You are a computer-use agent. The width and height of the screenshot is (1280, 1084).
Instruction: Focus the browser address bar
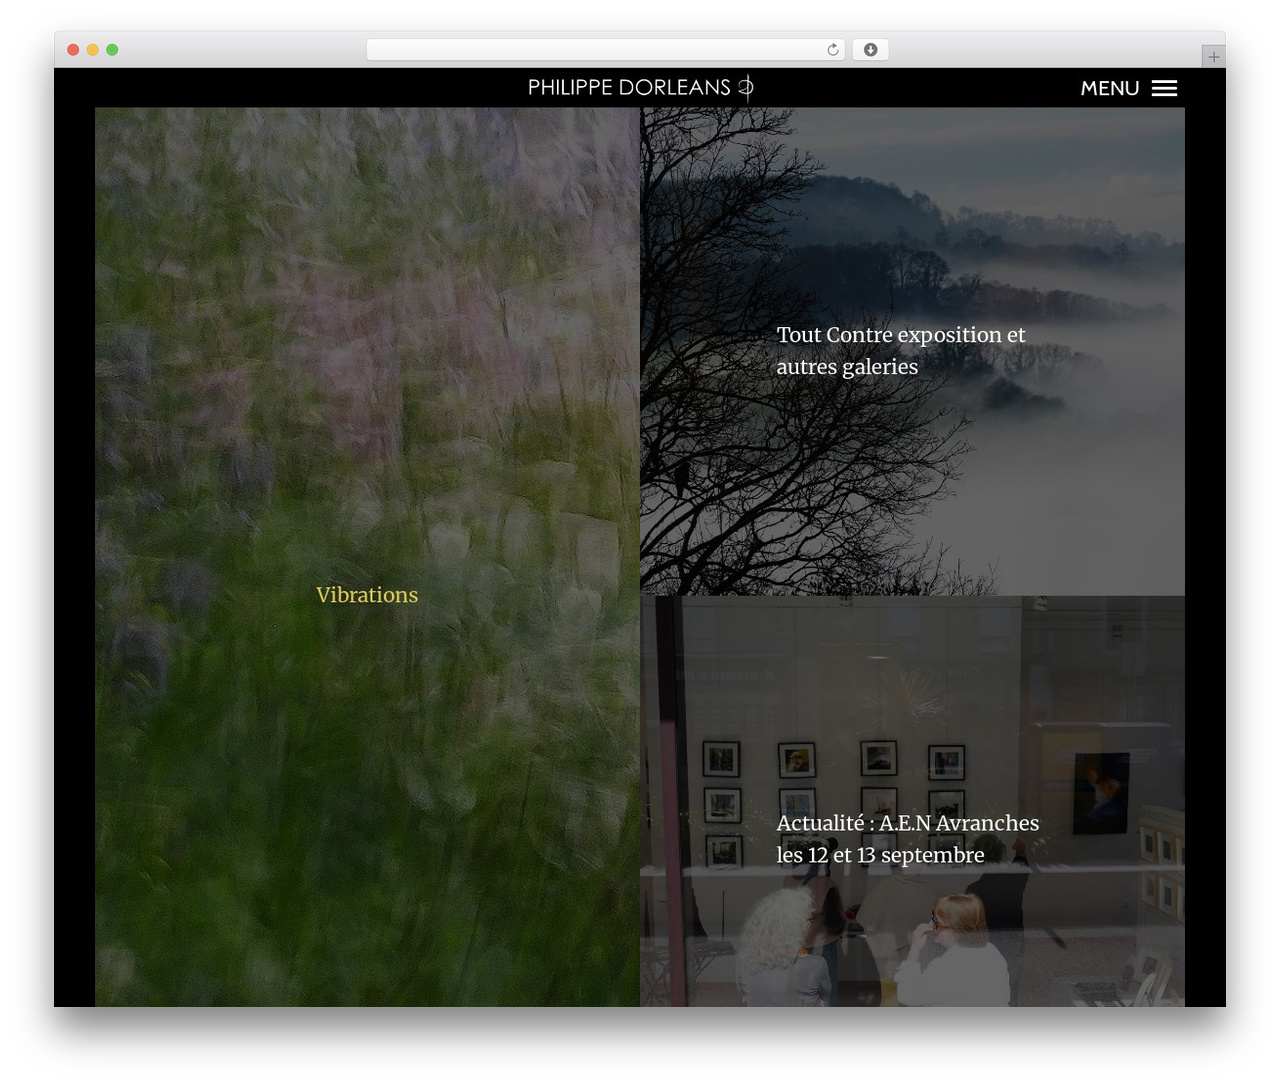click(605, 50)
